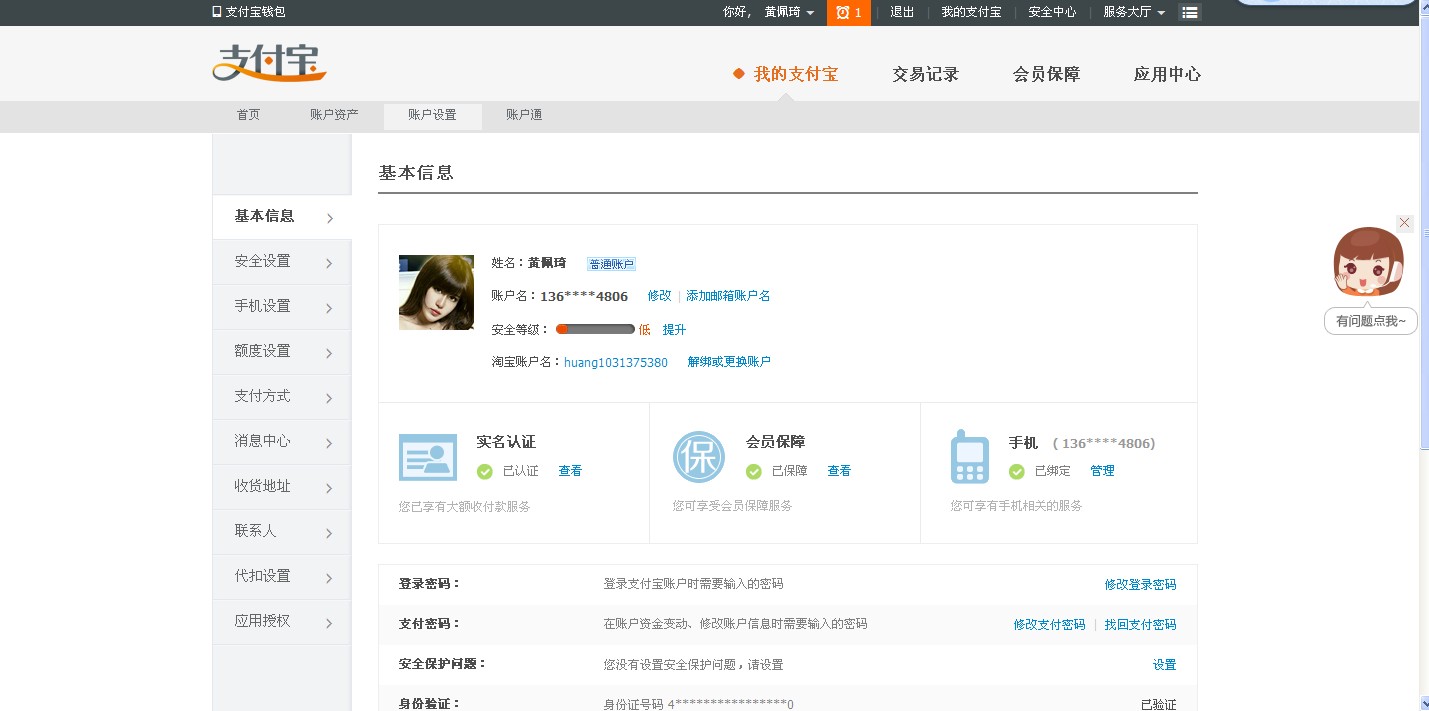Click the 支付宝钱包 phone icon link
The width and height of the screenshot is (1429, 711).
[x=249, y=12]
